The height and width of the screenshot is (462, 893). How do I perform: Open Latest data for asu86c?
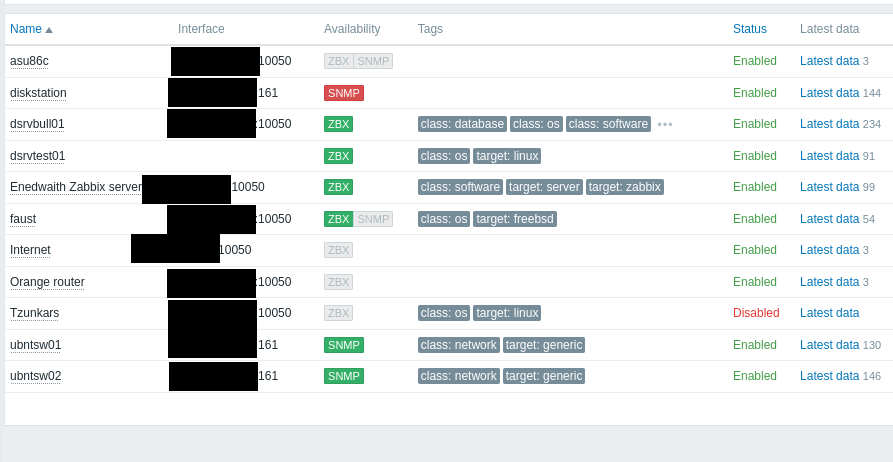click(829, 61)
